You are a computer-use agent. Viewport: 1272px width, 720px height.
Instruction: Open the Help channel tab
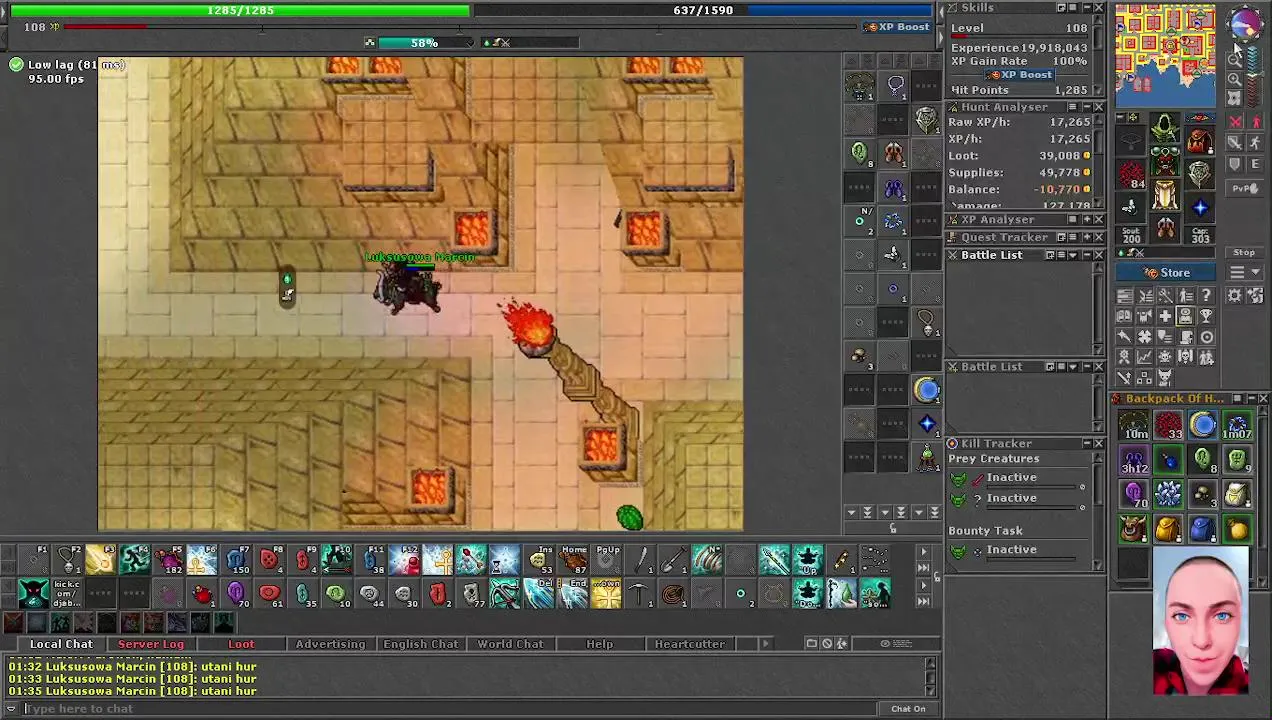(600, 644)
